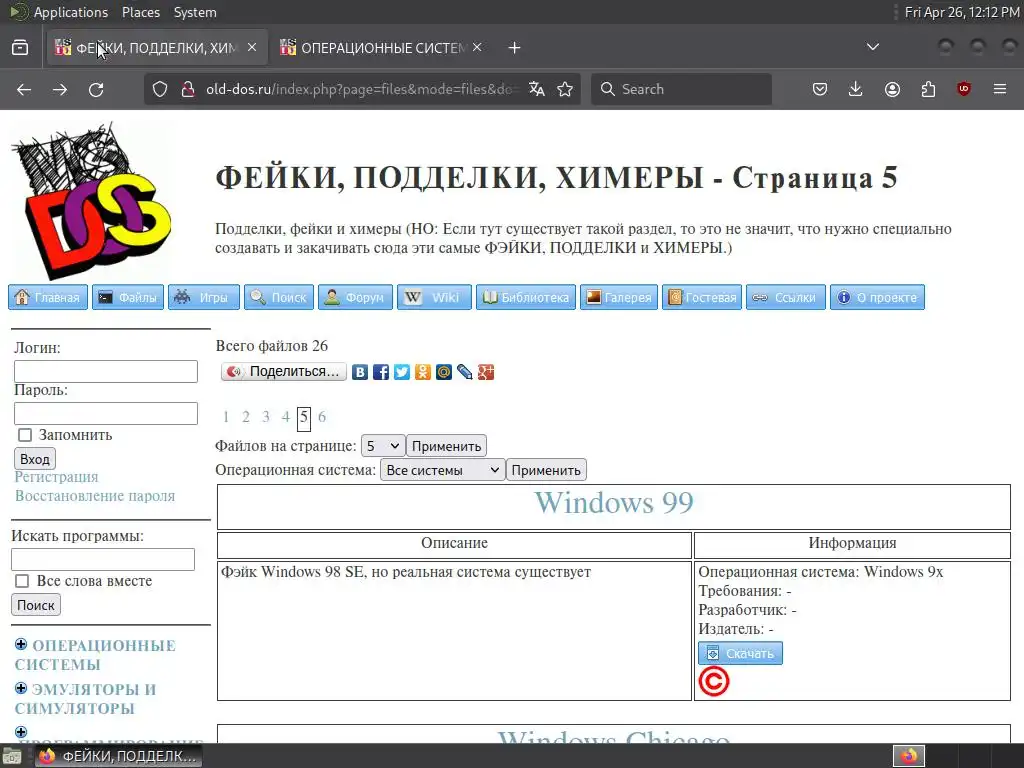Open a new browser tab
Screen dimensions: 1024x768
coord(515,48)
